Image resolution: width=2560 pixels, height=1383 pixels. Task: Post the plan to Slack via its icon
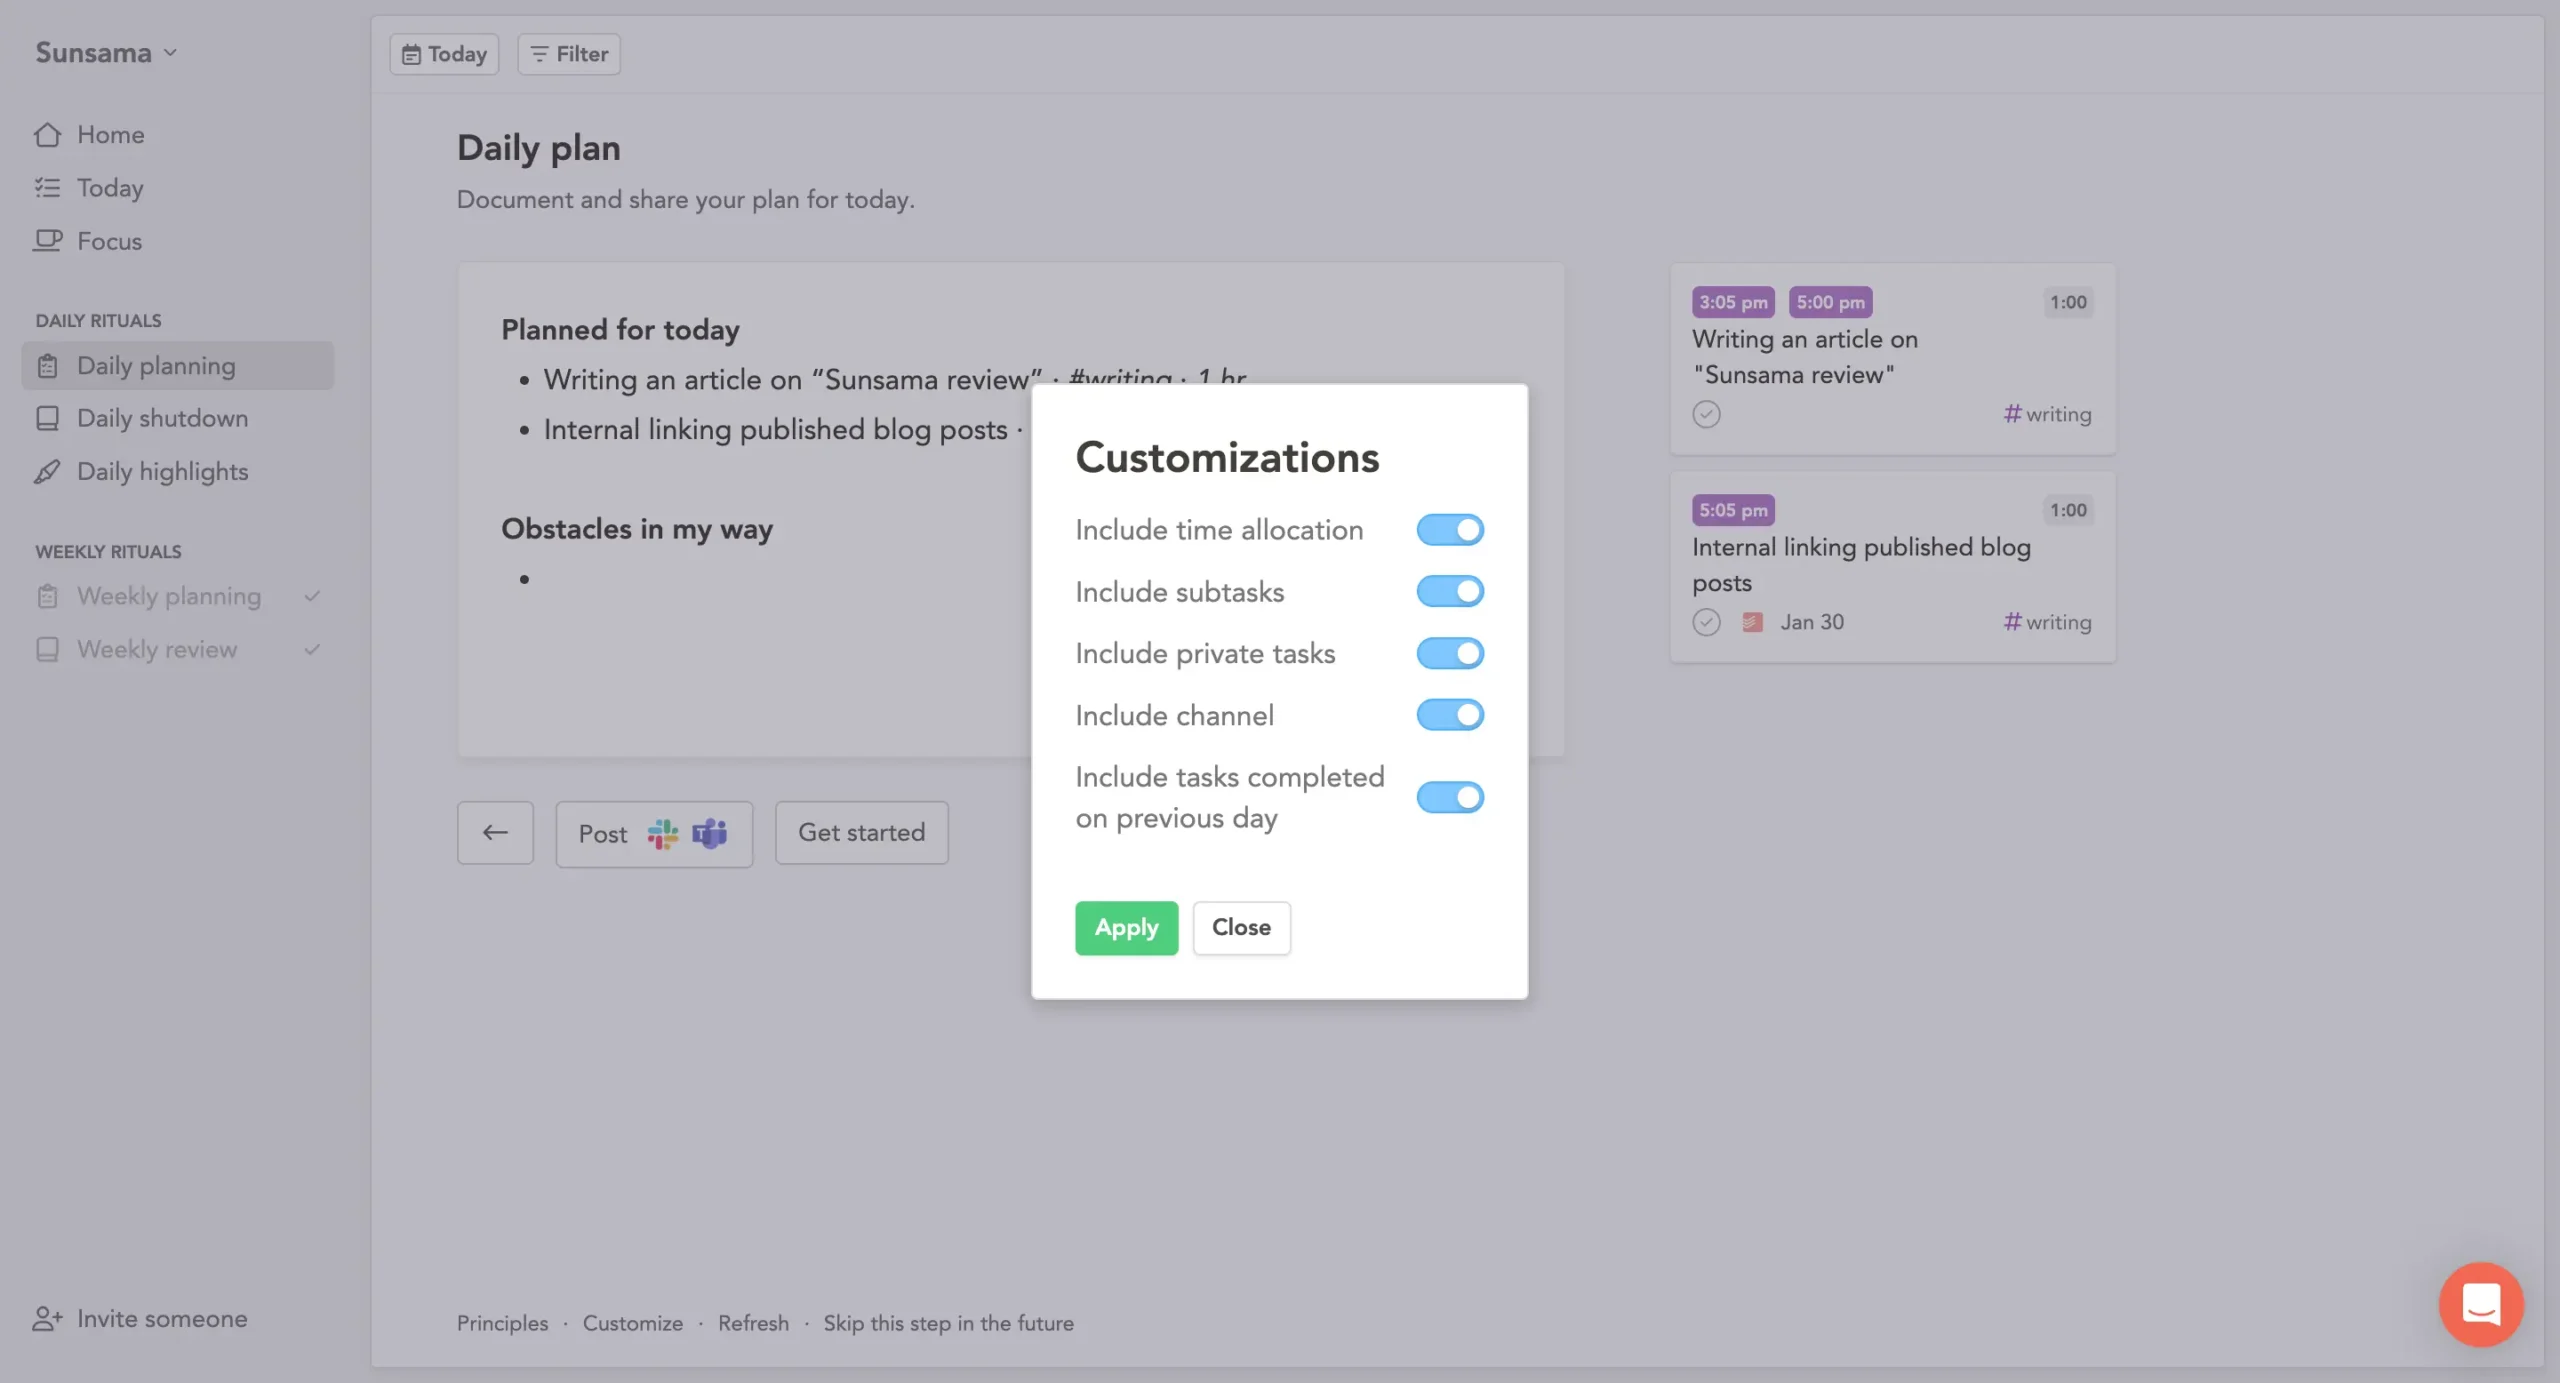662,833
